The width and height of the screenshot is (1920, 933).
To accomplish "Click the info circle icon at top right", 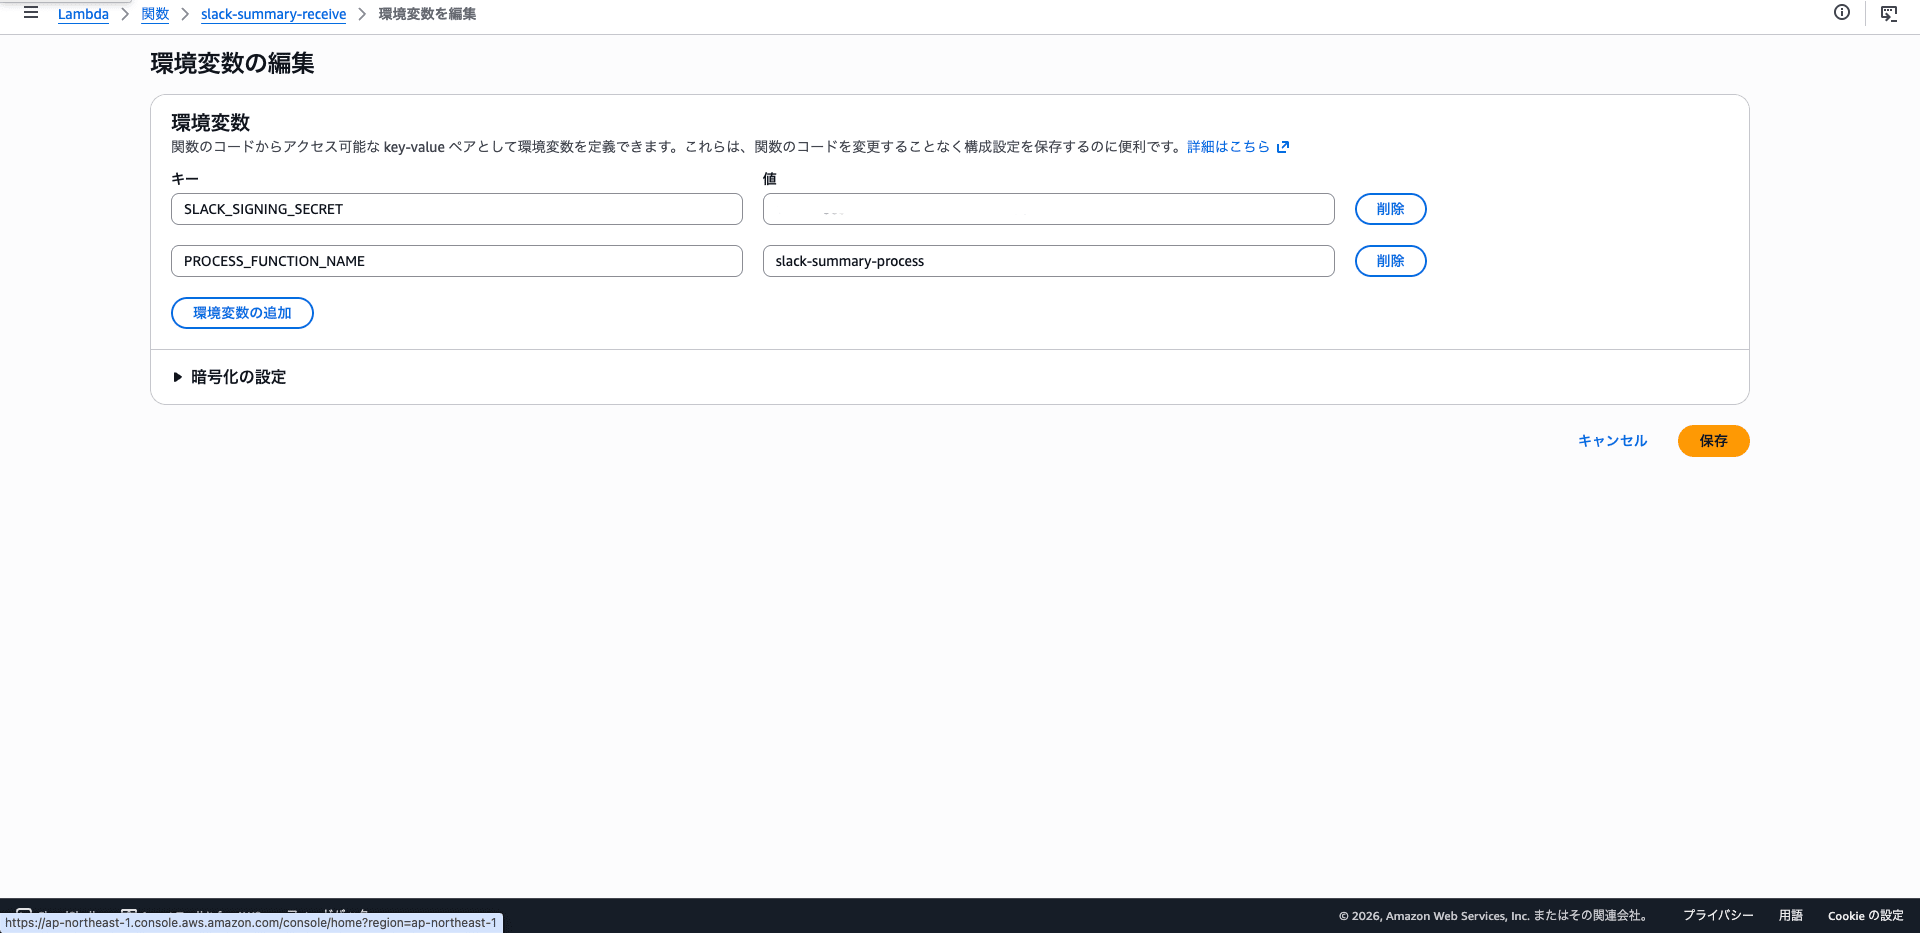I will coord(1842,13).
